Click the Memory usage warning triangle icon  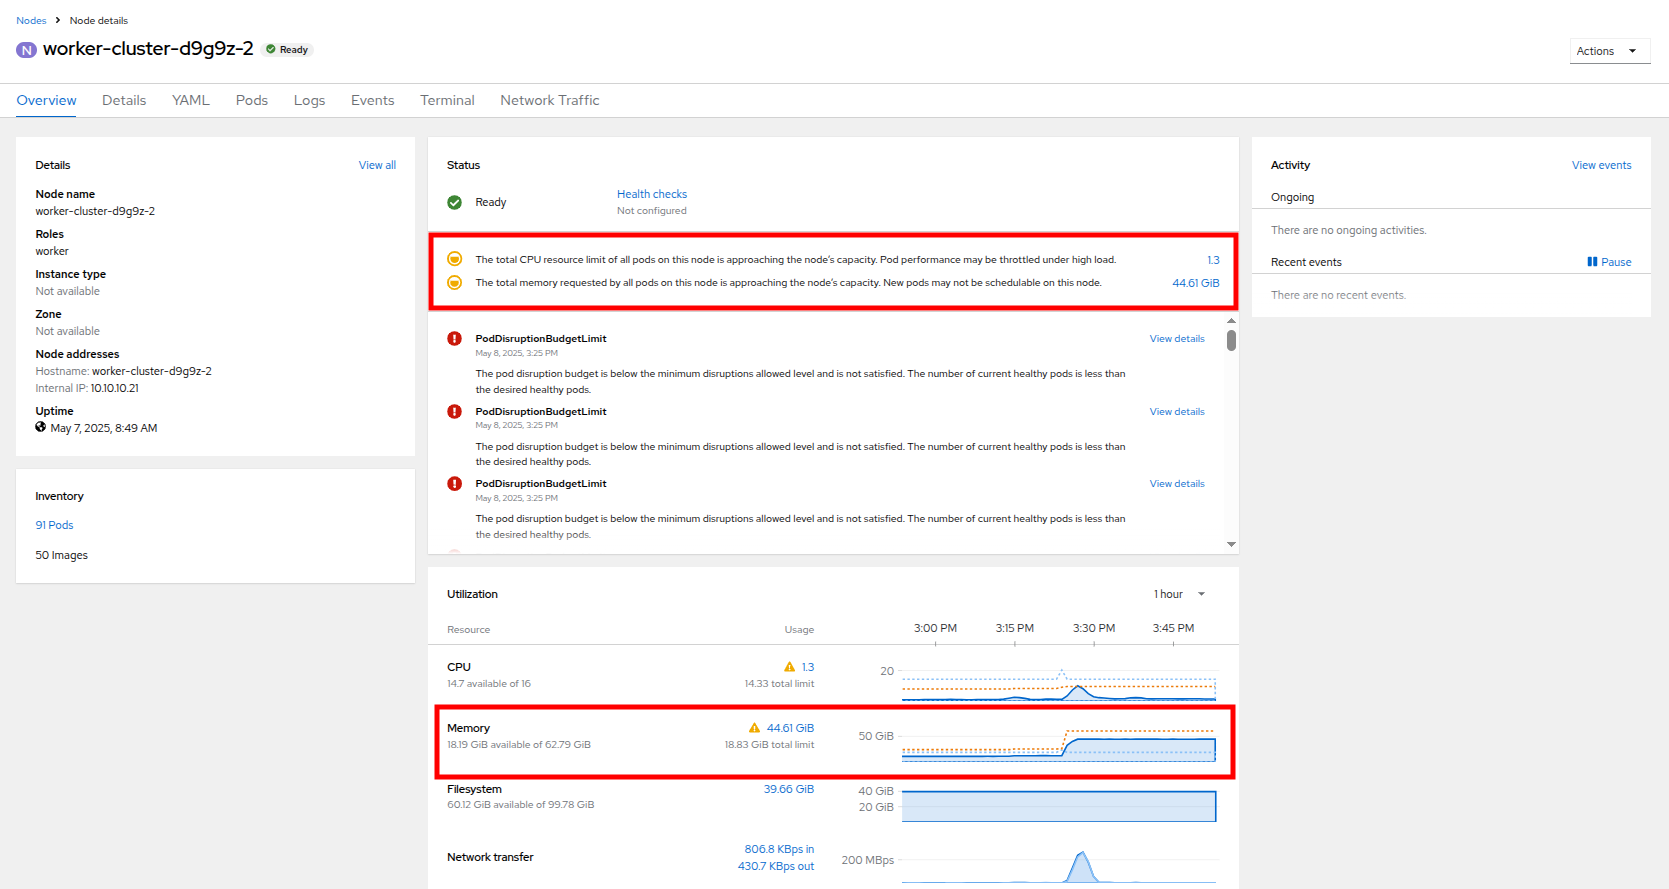point(754,728)
